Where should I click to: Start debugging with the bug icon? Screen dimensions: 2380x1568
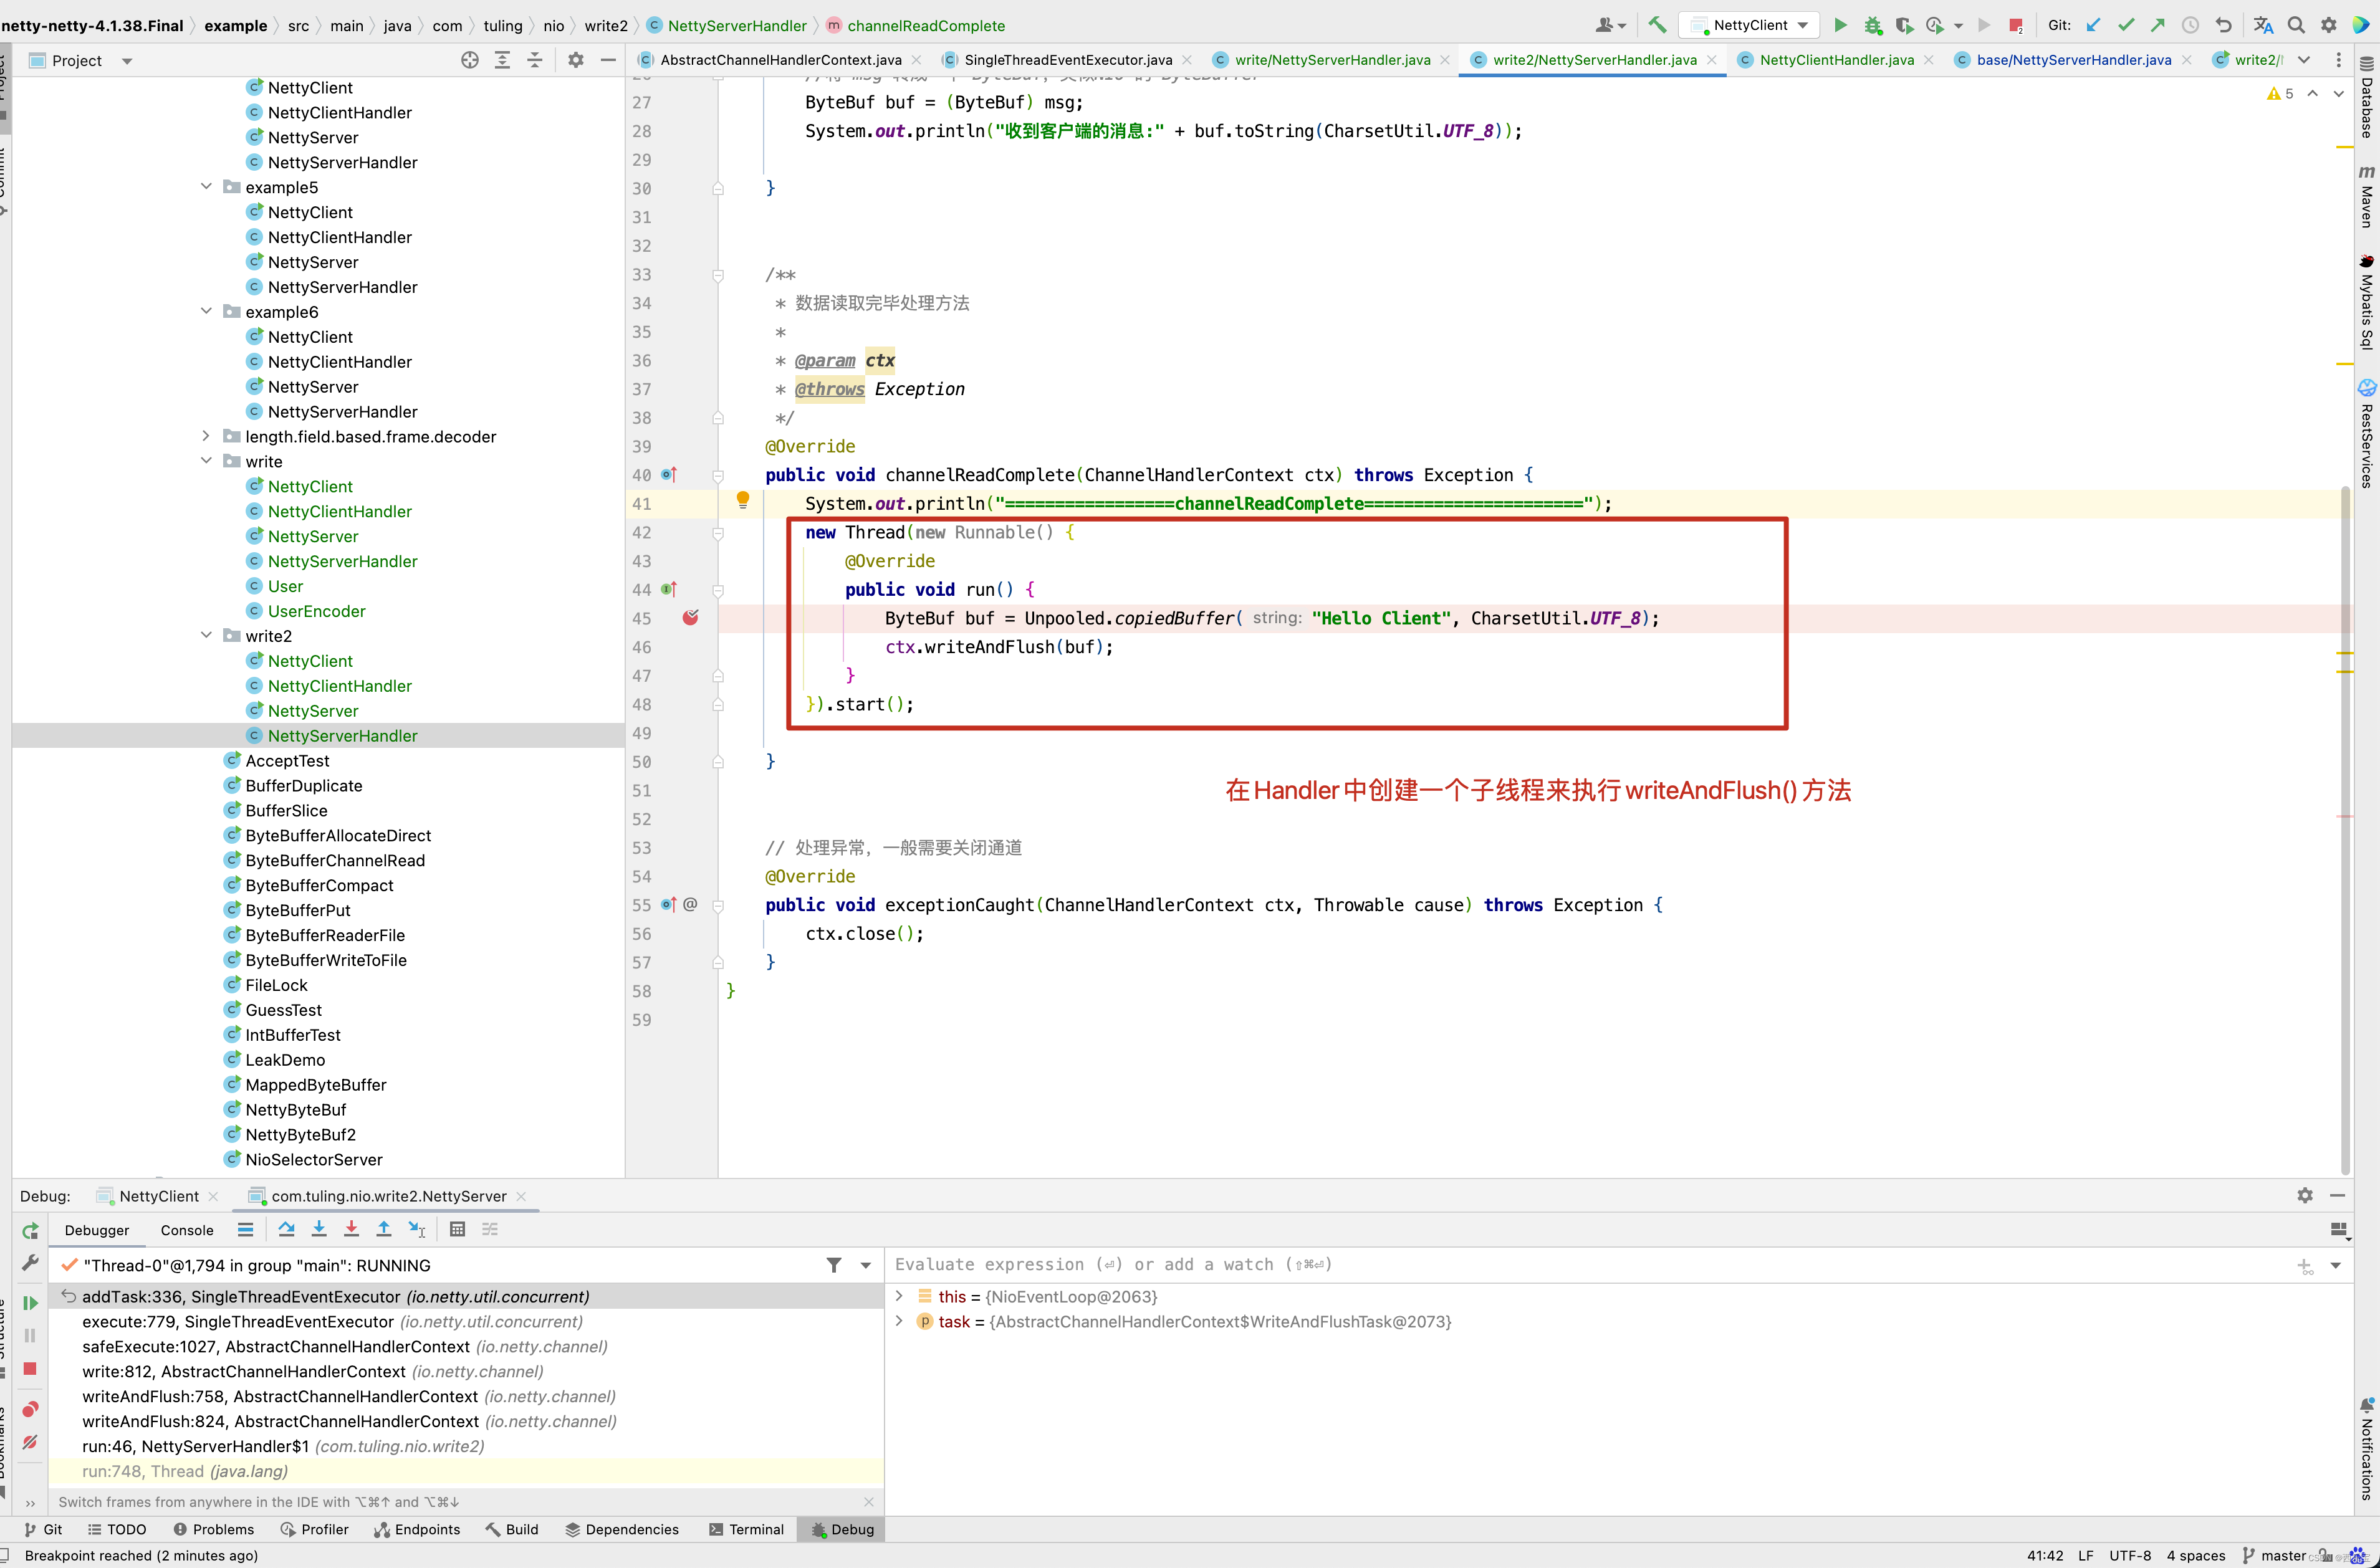tap(1872, 25)
